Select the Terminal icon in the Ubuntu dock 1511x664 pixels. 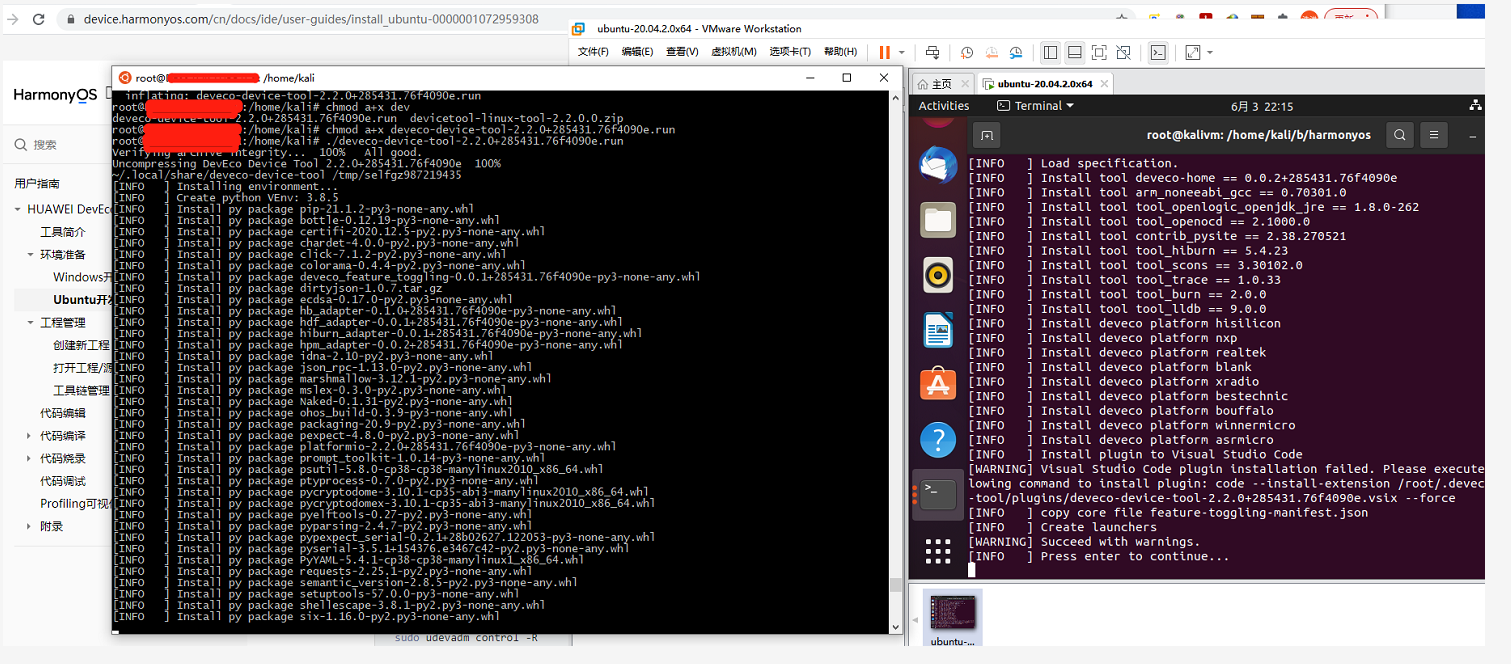point(938,494)
